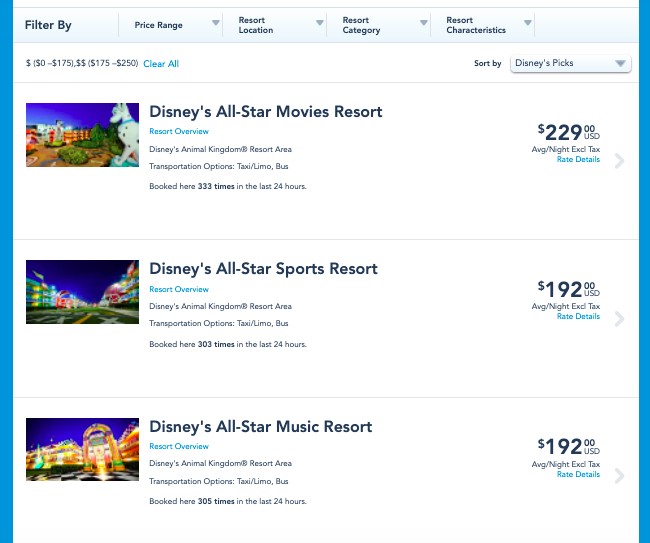Screen dimensions: 650x543
Task: Click the chevron arrow beside All-Star Sports
Action: click(619, 318)
